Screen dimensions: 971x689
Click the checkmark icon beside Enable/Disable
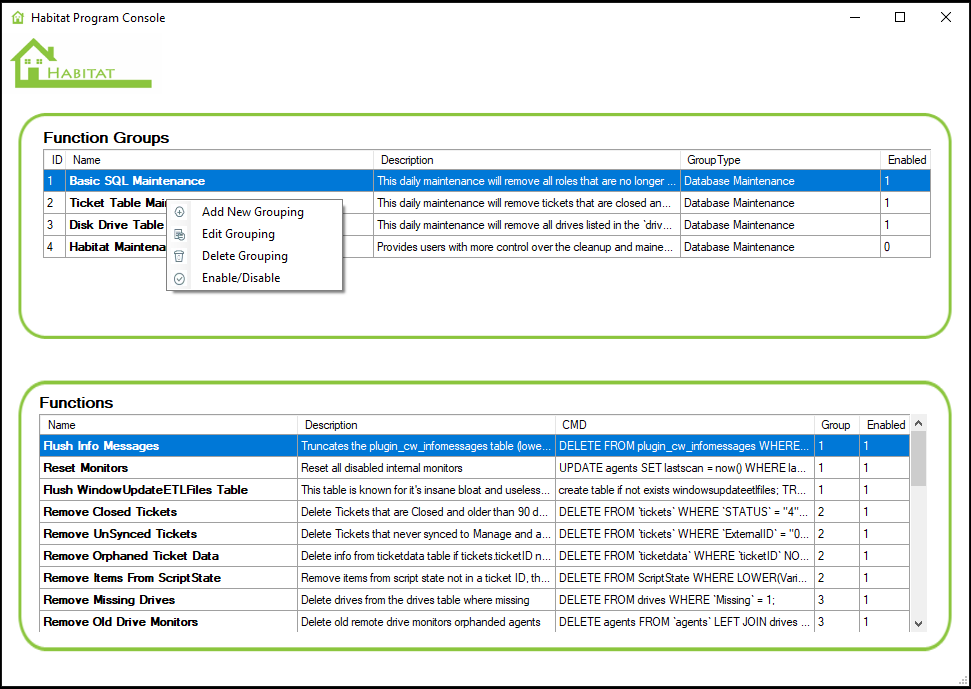click(x=180, y=278)
